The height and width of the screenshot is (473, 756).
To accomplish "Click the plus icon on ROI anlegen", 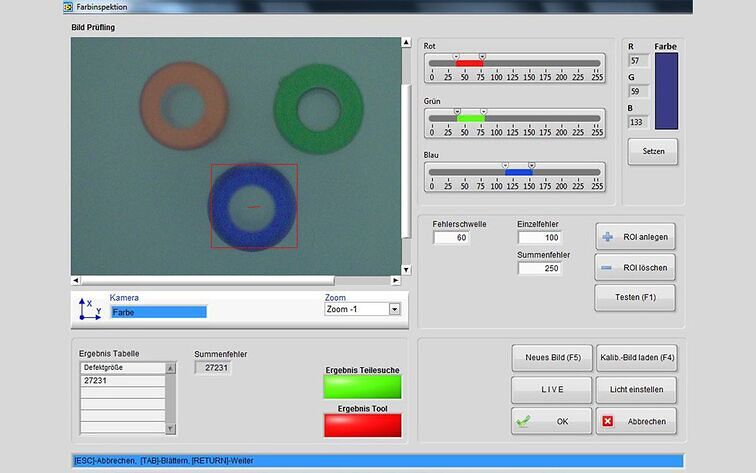I will (x=608, y=237).
